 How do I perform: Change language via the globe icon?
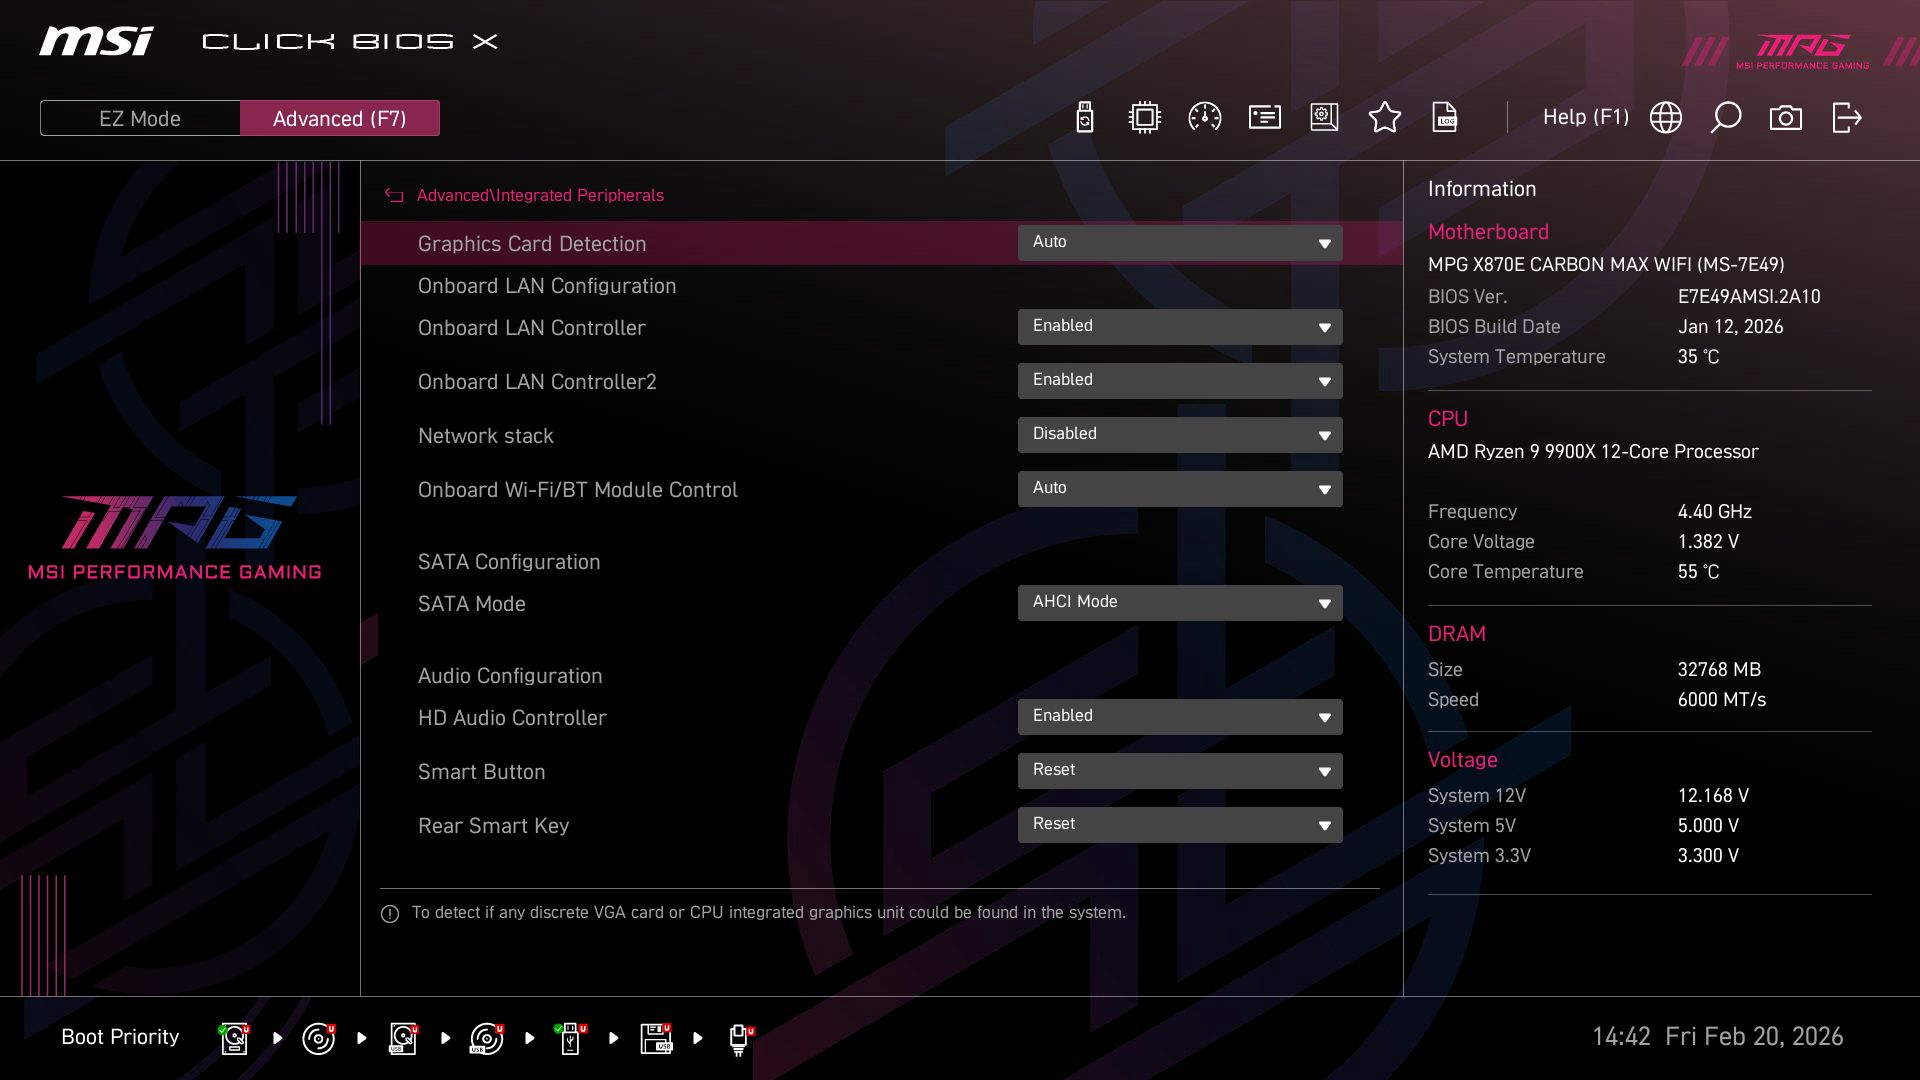1665,117
